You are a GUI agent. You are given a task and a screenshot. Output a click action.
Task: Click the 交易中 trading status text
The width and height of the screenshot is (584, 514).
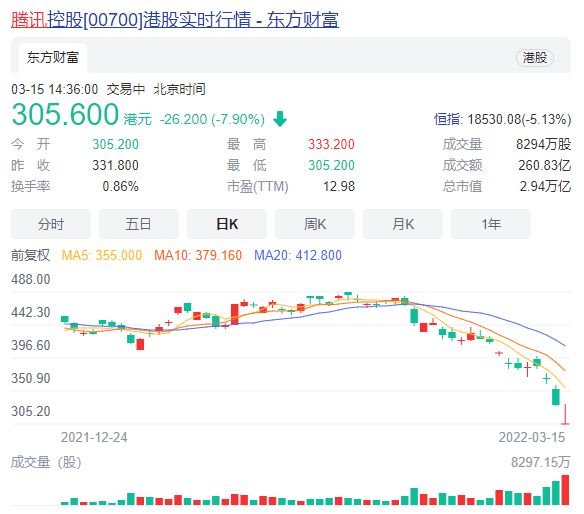point(126,89)
